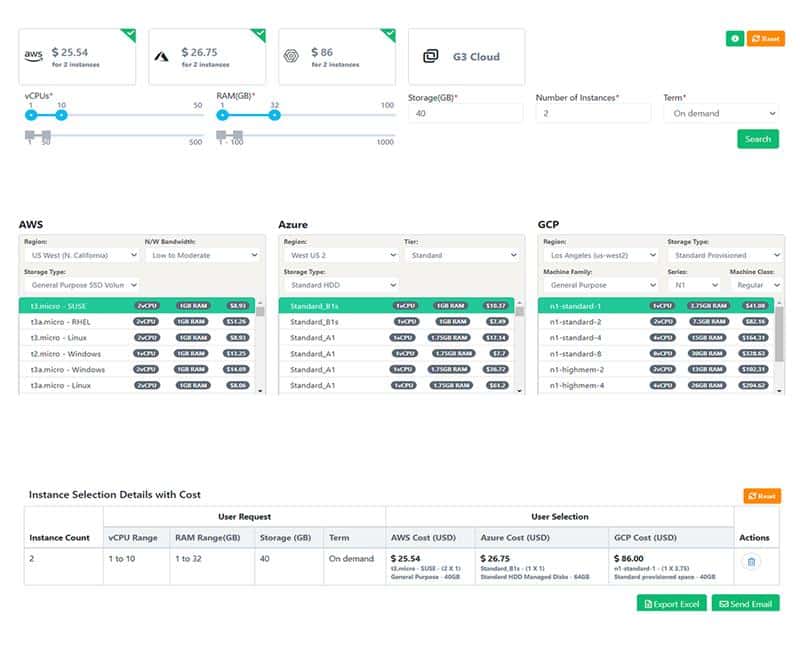
Task: Send the cost details by email
Action: pyautogui.click(x=745, y=603)
